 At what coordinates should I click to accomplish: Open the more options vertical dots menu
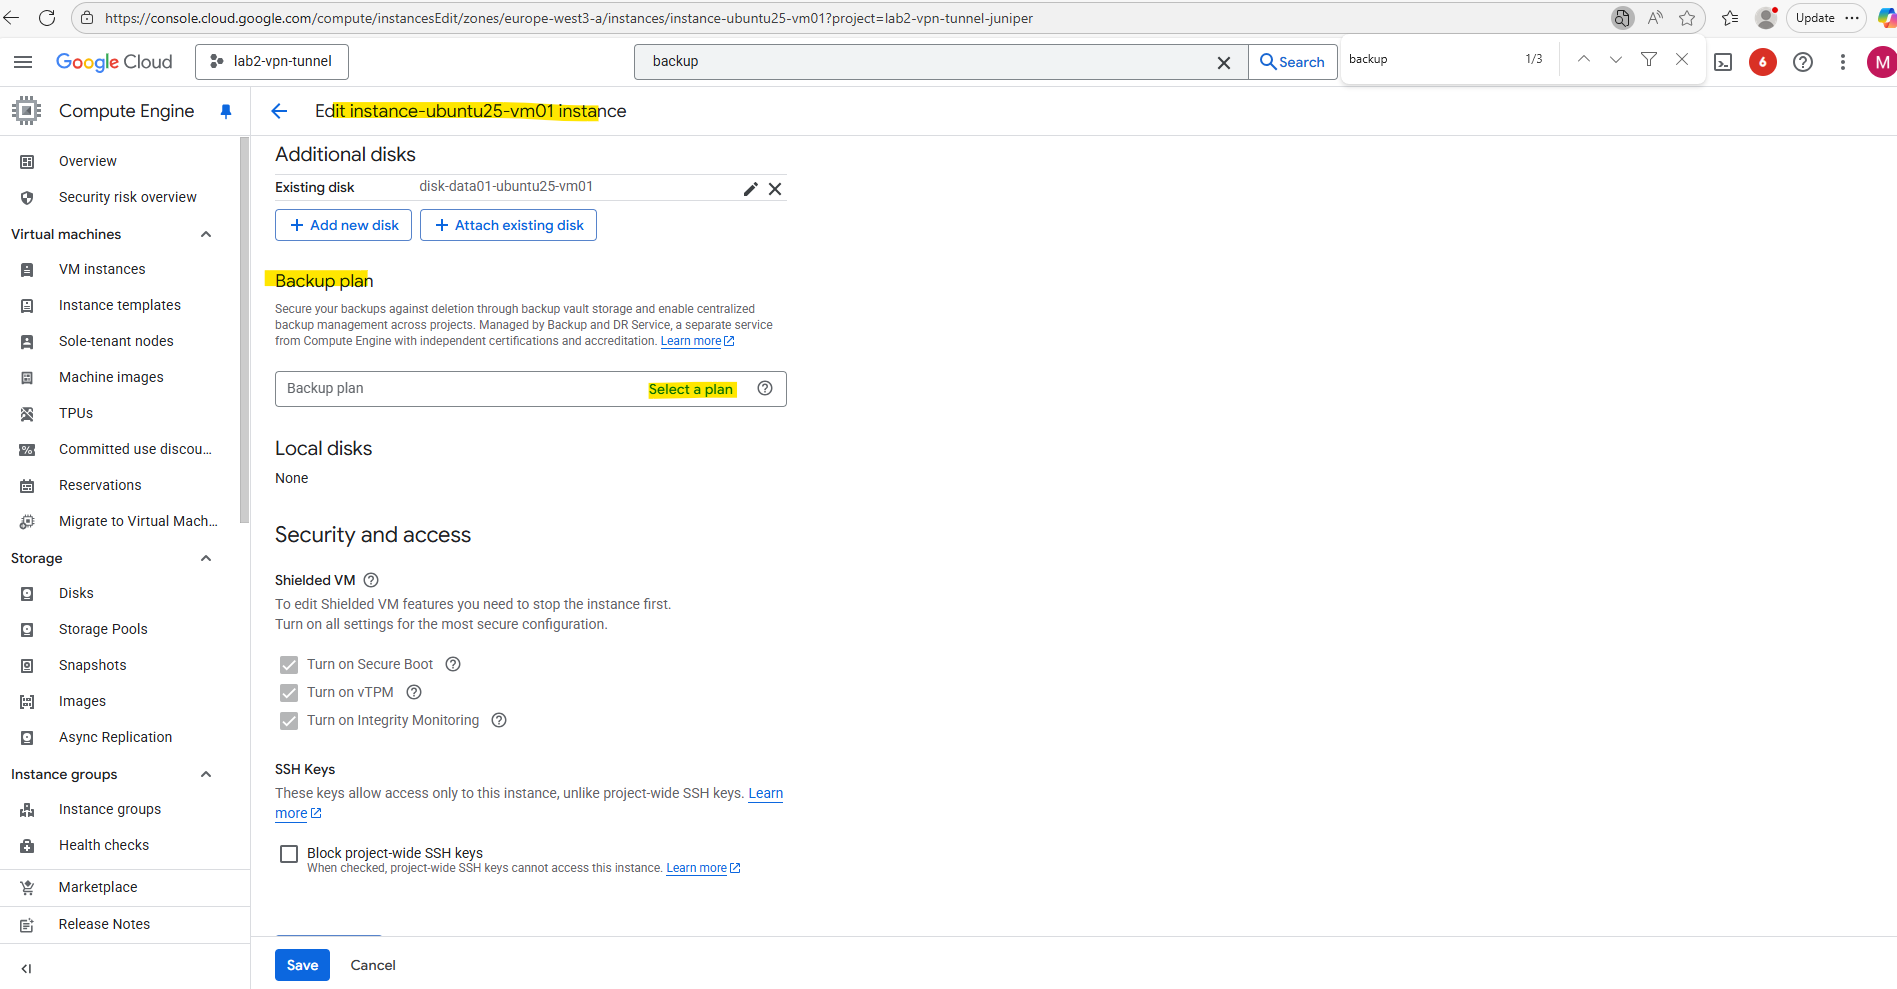coord(1843,62)
